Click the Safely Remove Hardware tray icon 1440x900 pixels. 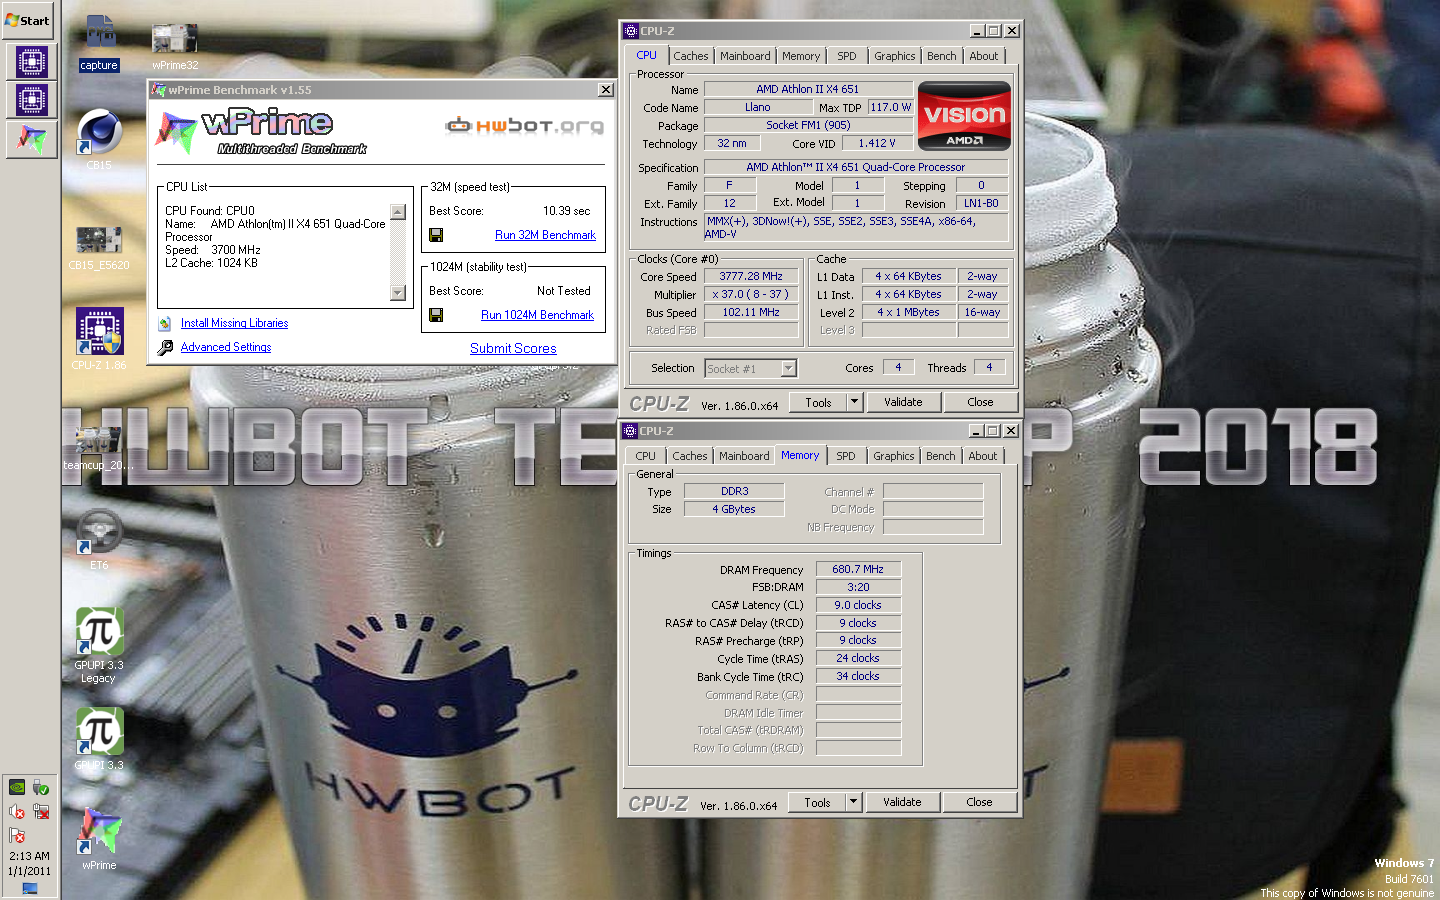[x=41, y=787]
